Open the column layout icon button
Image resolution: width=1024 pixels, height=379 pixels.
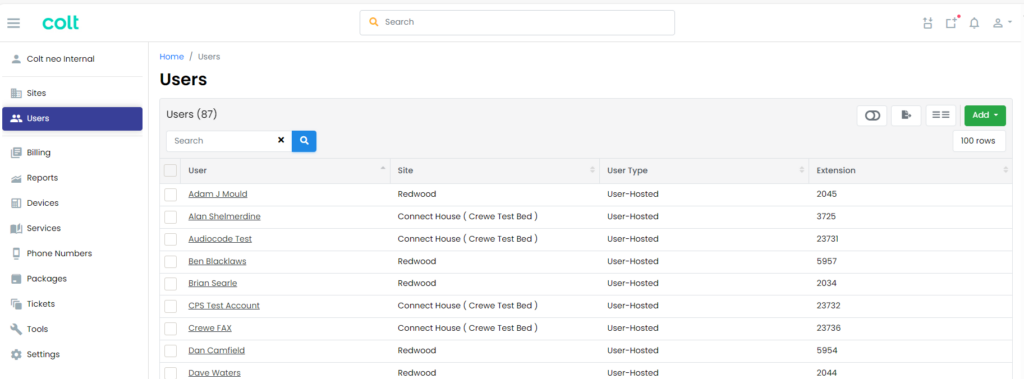click(x=940, y=115)
